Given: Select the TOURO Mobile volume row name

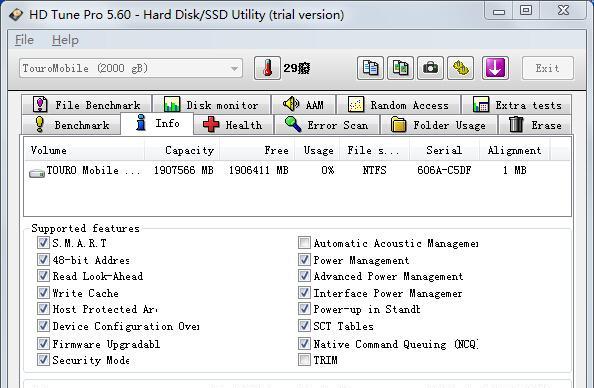Looking at the screenshot, I should tap(93, 171).
